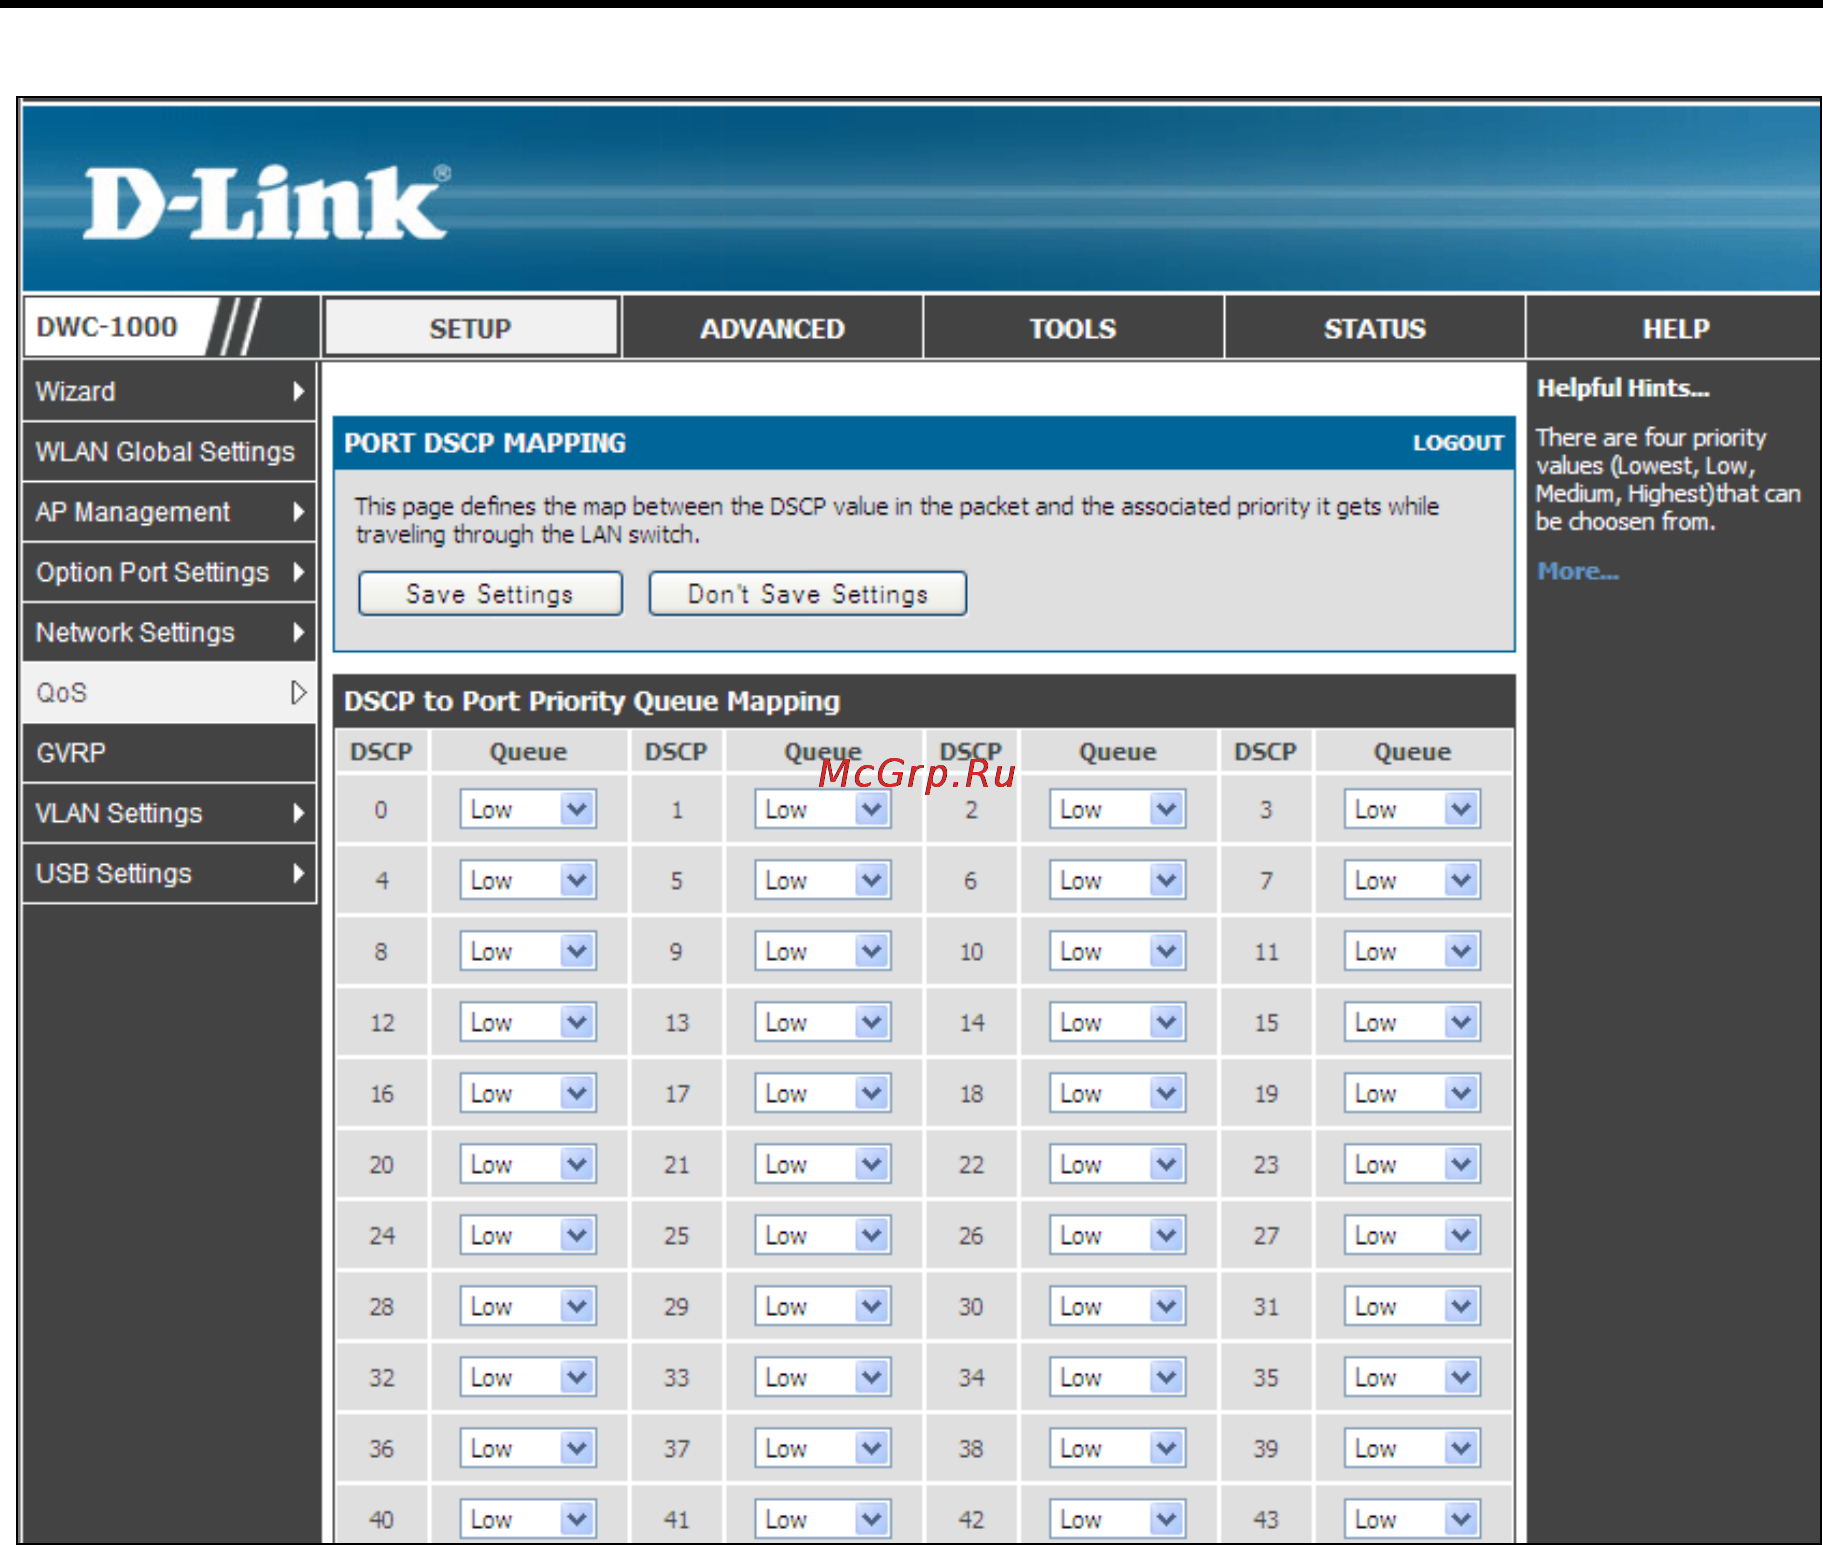Image resolution: width=1823 pixels, height=1545 pixels.
Task: Open the More... help link
Action: (x=1578, y=571)
